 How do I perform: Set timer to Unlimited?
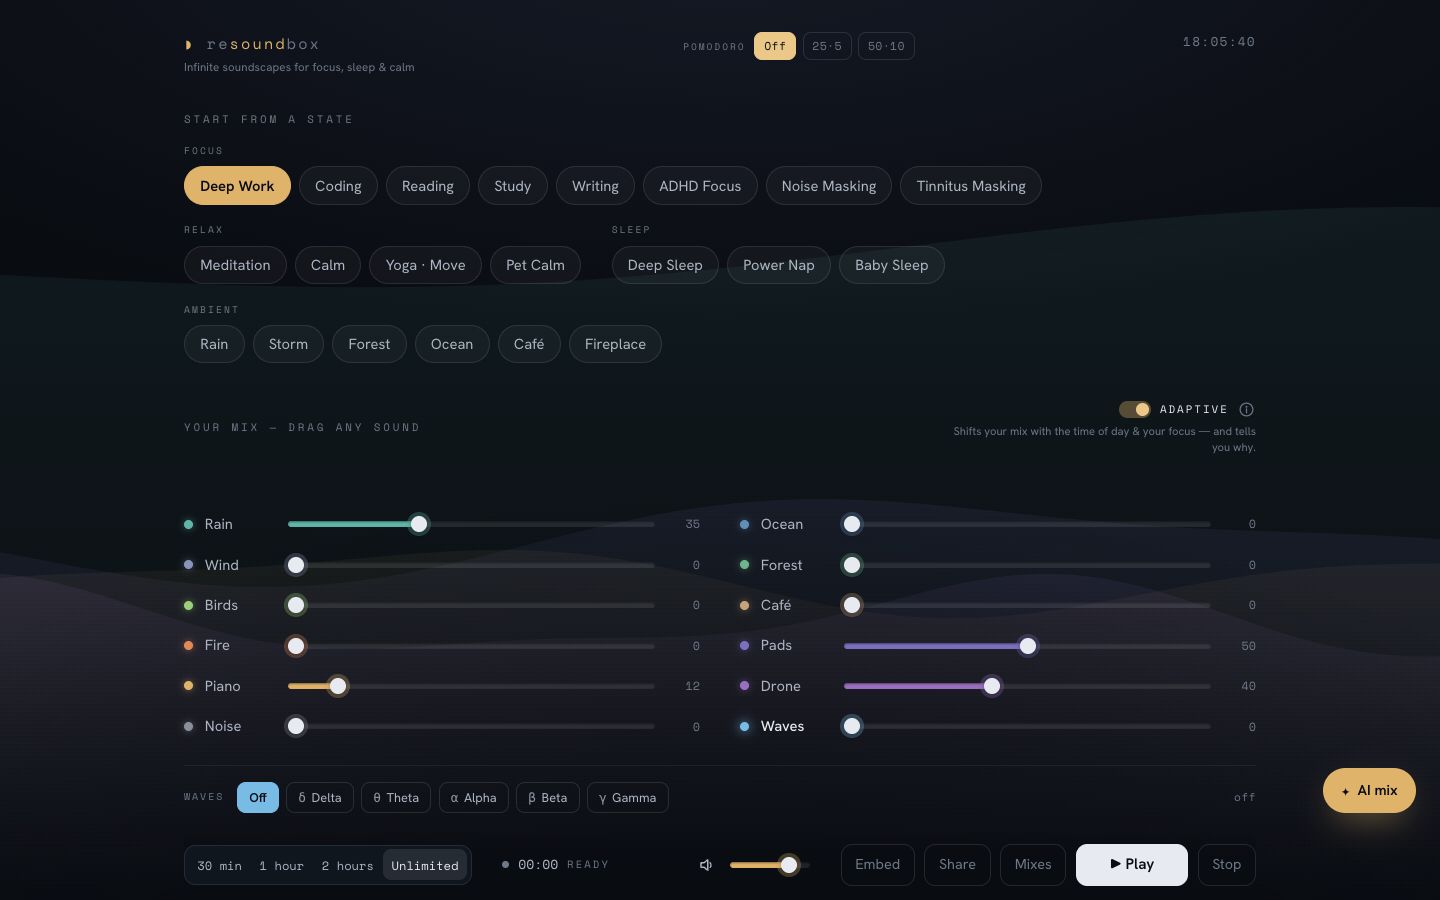[x=425, y=865]
